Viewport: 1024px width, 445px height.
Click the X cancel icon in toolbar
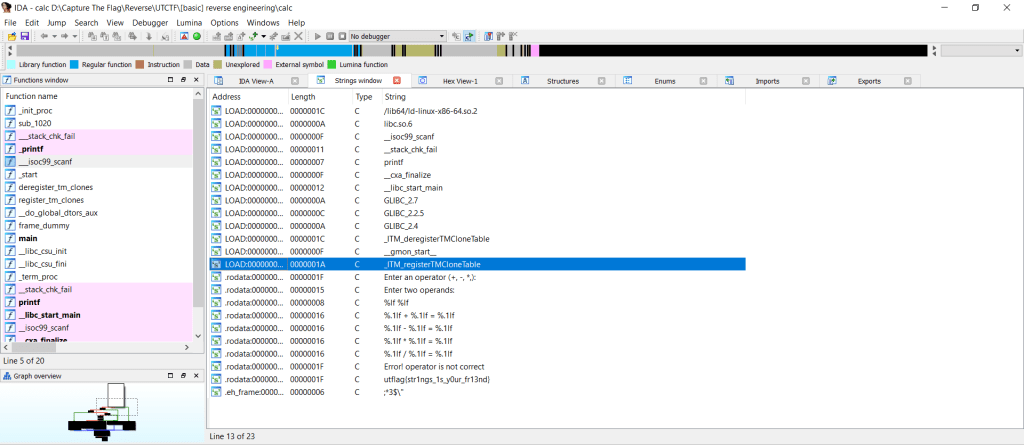coord(298,36)
